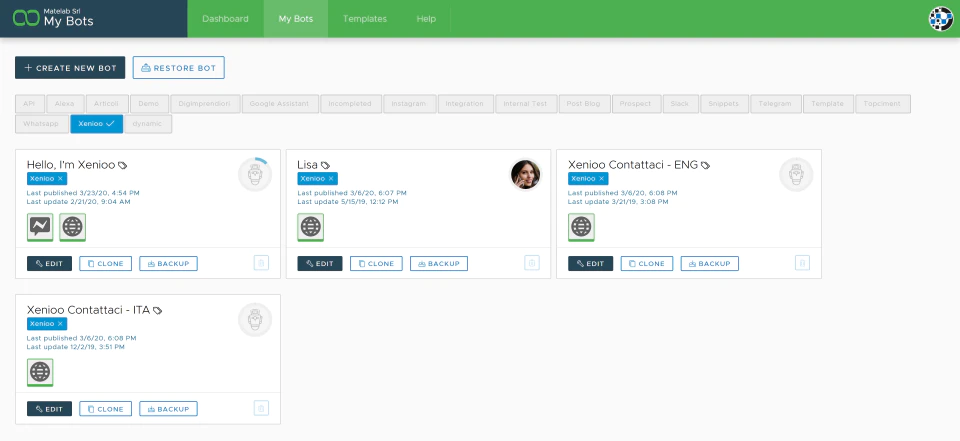
Task: Delete the Lisa bot using trash icon
Action: 532,263
